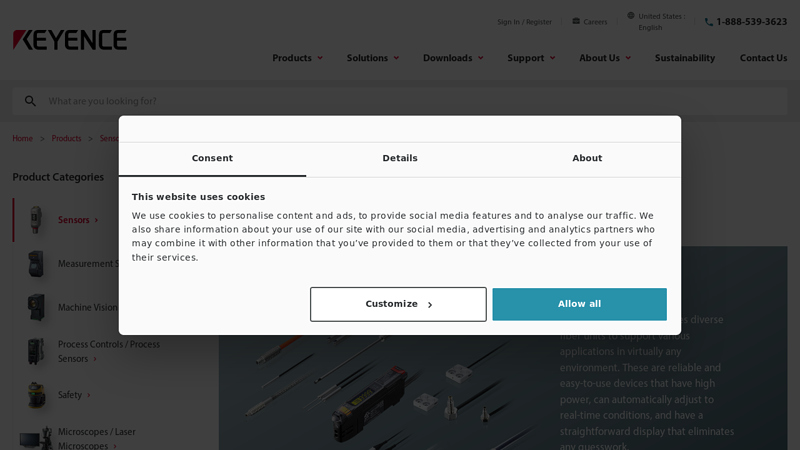
Task: Expand the Solutions menu chevron
Action: pyautogui.click(x=396, y=58)
